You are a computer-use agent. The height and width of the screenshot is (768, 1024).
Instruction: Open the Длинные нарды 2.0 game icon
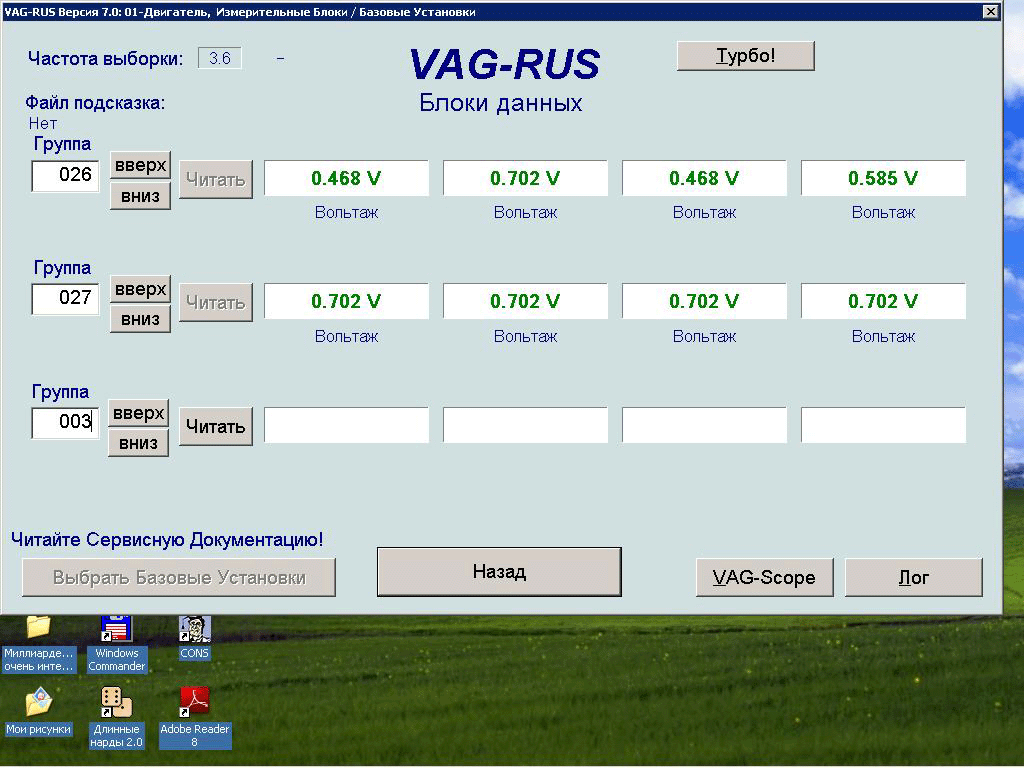(117, 704)
